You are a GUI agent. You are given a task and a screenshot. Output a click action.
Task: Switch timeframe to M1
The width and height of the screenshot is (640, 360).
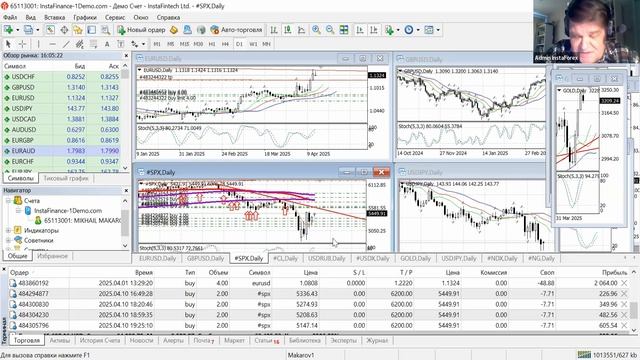(x=157, y=44)
